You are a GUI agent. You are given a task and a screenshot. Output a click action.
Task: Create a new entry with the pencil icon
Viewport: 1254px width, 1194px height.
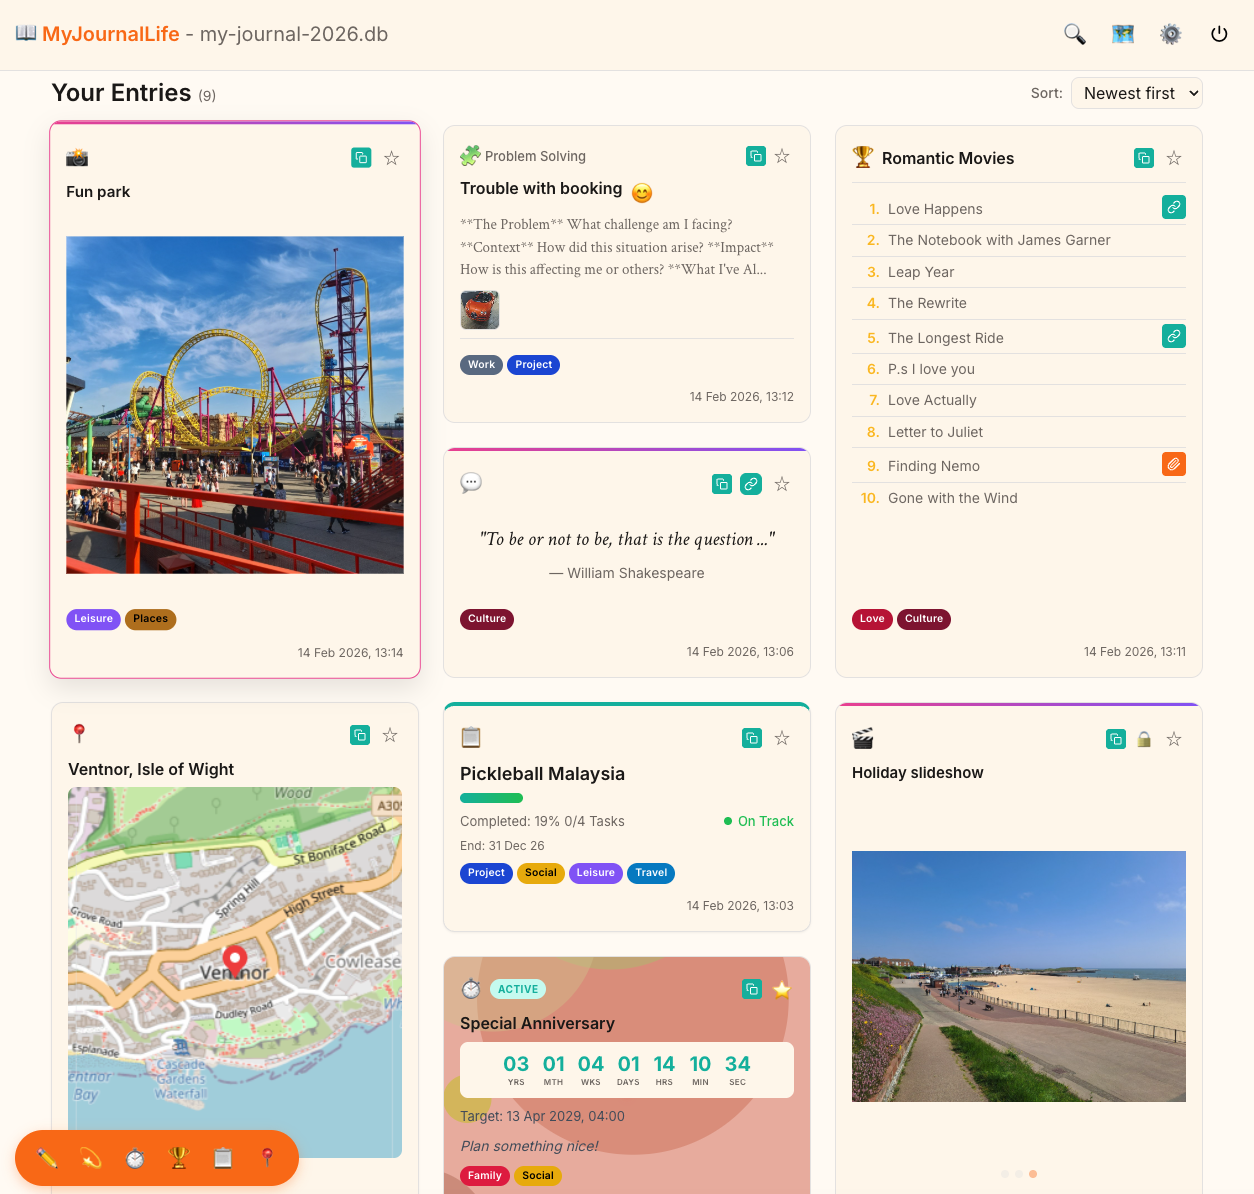(45, 1158)
